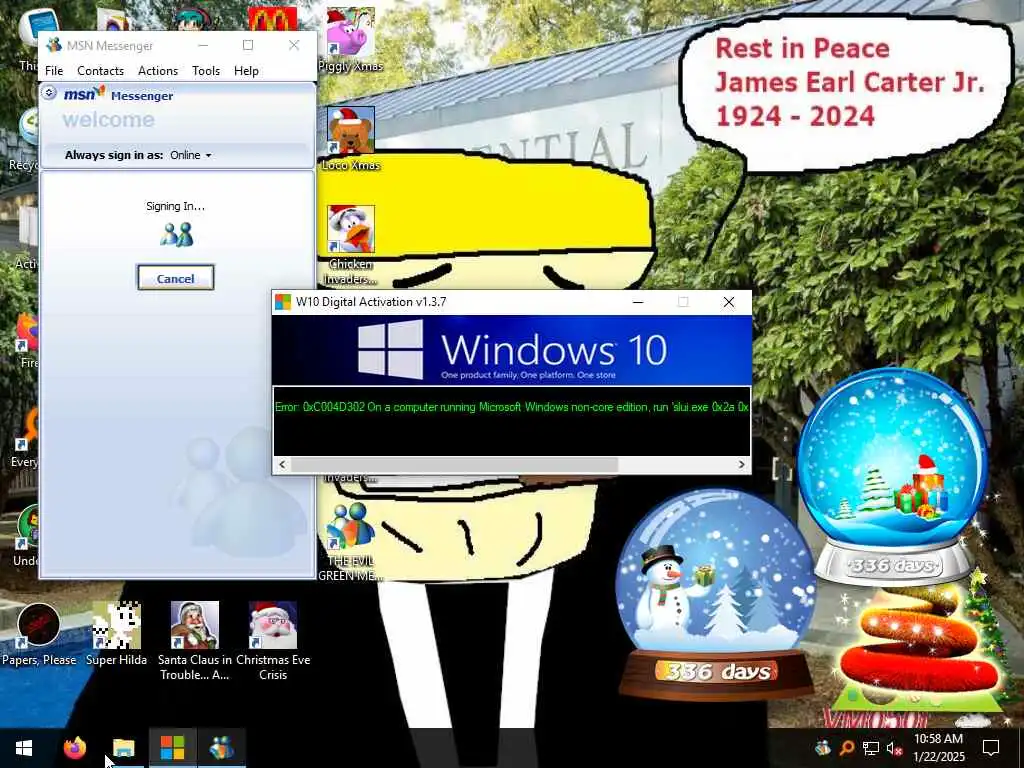Viewport: 1024px width, 768px height.
Task: Open the Tools menu
Action: click(x=206, y=71)
